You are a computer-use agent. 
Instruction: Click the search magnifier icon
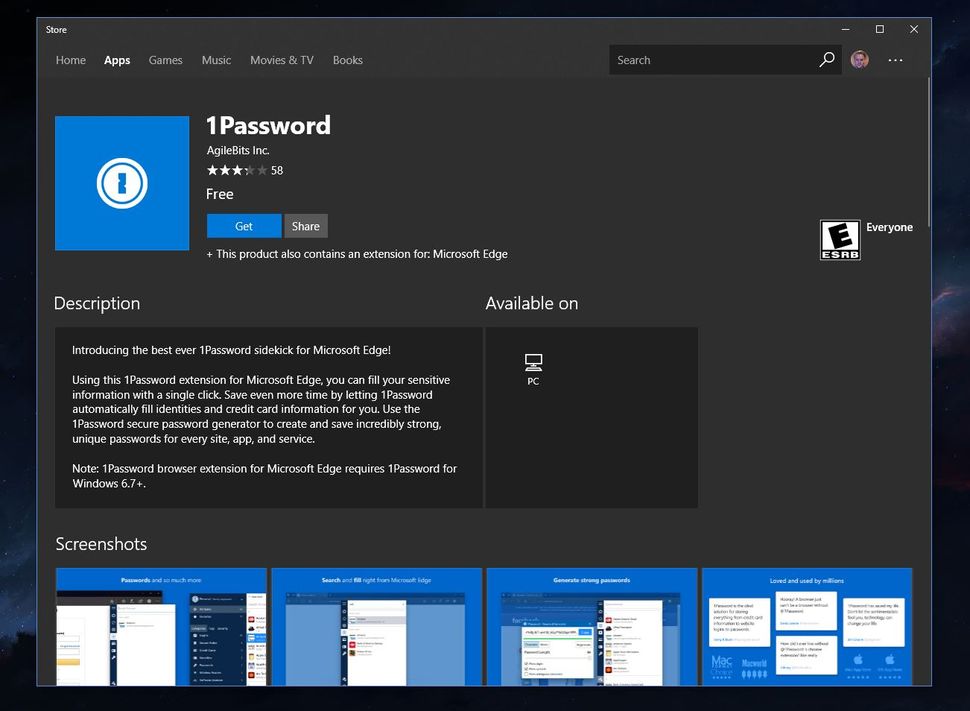(827, 60)
